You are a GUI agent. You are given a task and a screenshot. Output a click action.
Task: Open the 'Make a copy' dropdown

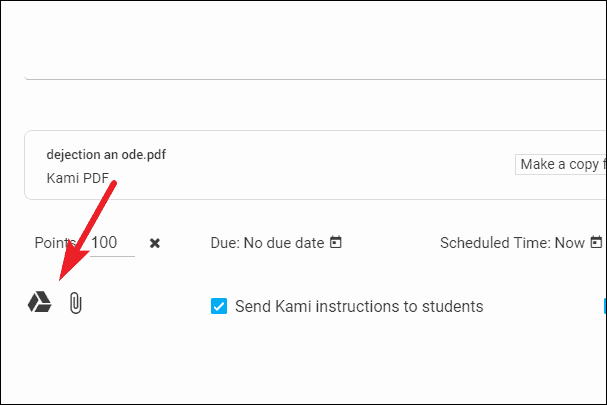click(x=560, y=164)
